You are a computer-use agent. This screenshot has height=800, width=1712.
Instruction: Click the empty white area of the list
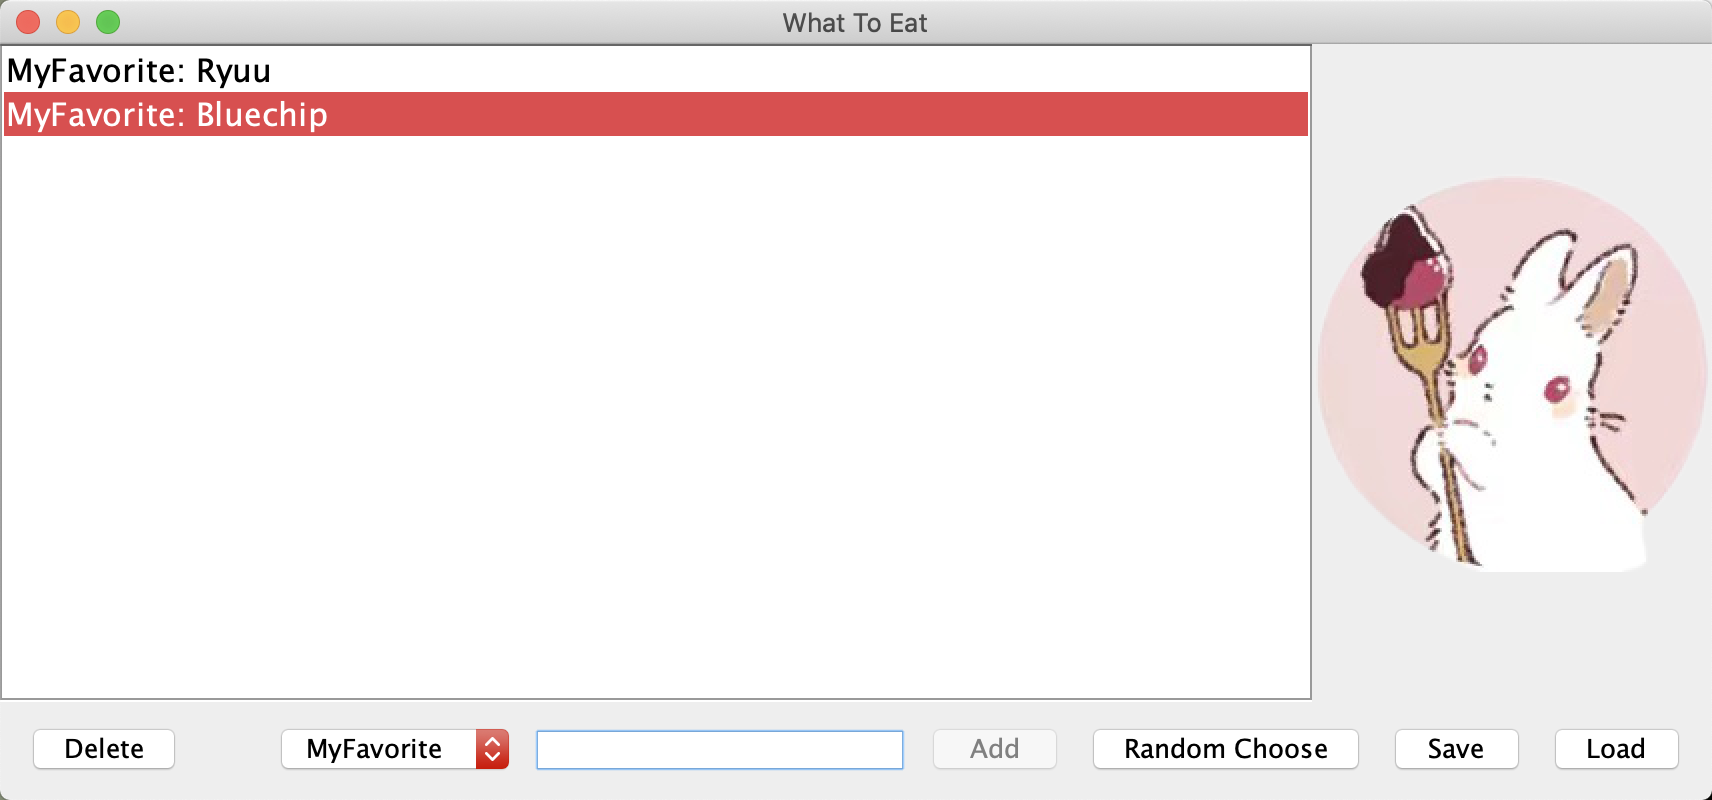[x=656, y=417]
